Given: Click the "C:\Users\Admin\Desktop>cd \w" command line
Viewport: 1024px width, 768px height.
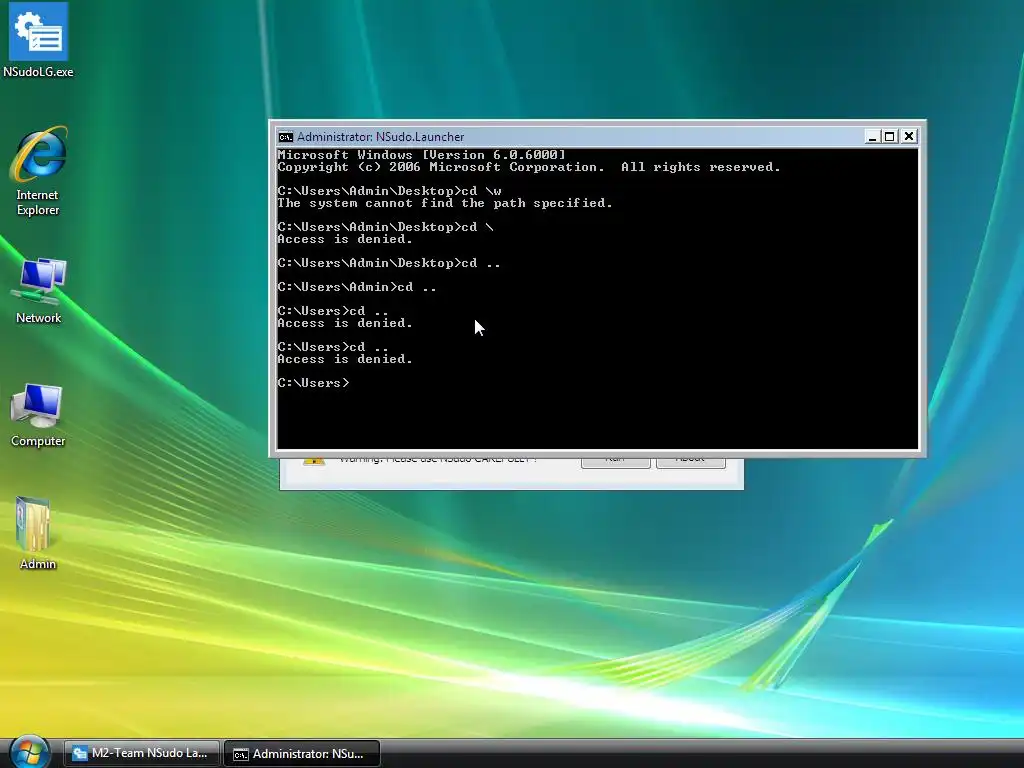Looking at the screenshot, I should (390, 191).
